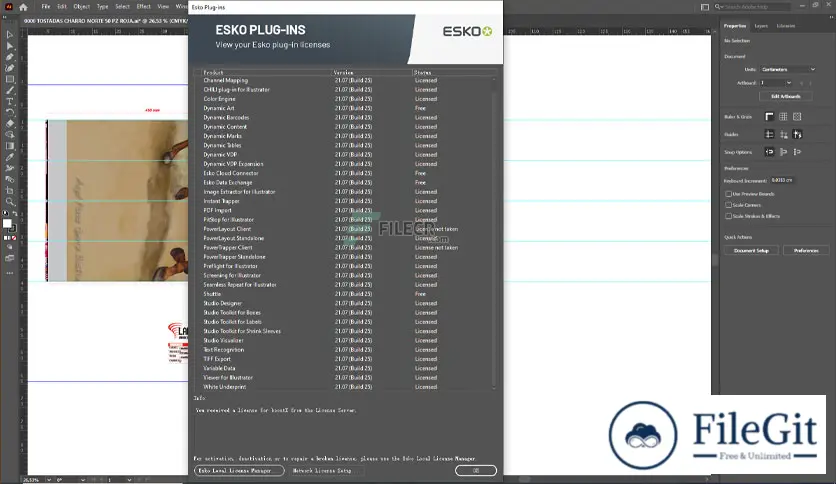Switch to the Libraries panel tab

[785, 26]
